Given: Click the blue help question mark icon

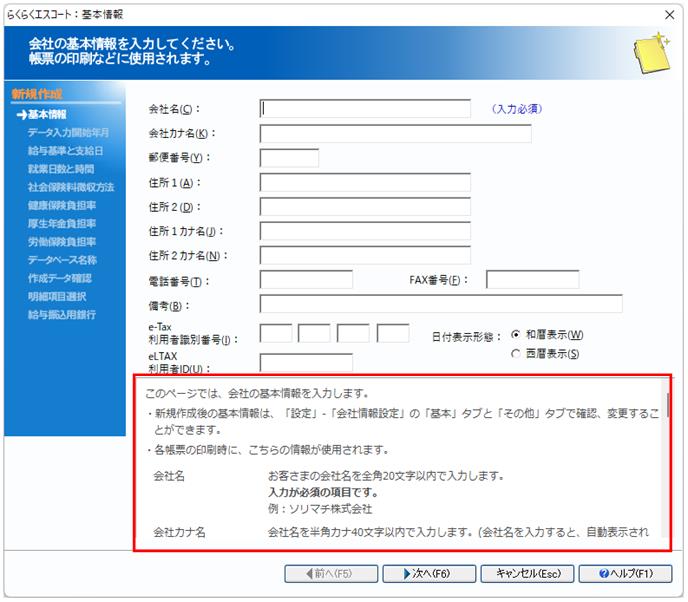Looking at the screenshot, I should [x=604, y=573].
